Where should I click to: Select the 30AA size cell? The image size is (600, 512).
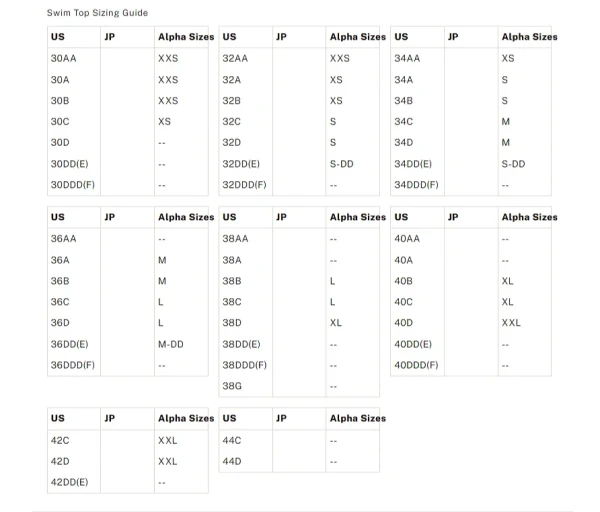(x=64, y=59)
